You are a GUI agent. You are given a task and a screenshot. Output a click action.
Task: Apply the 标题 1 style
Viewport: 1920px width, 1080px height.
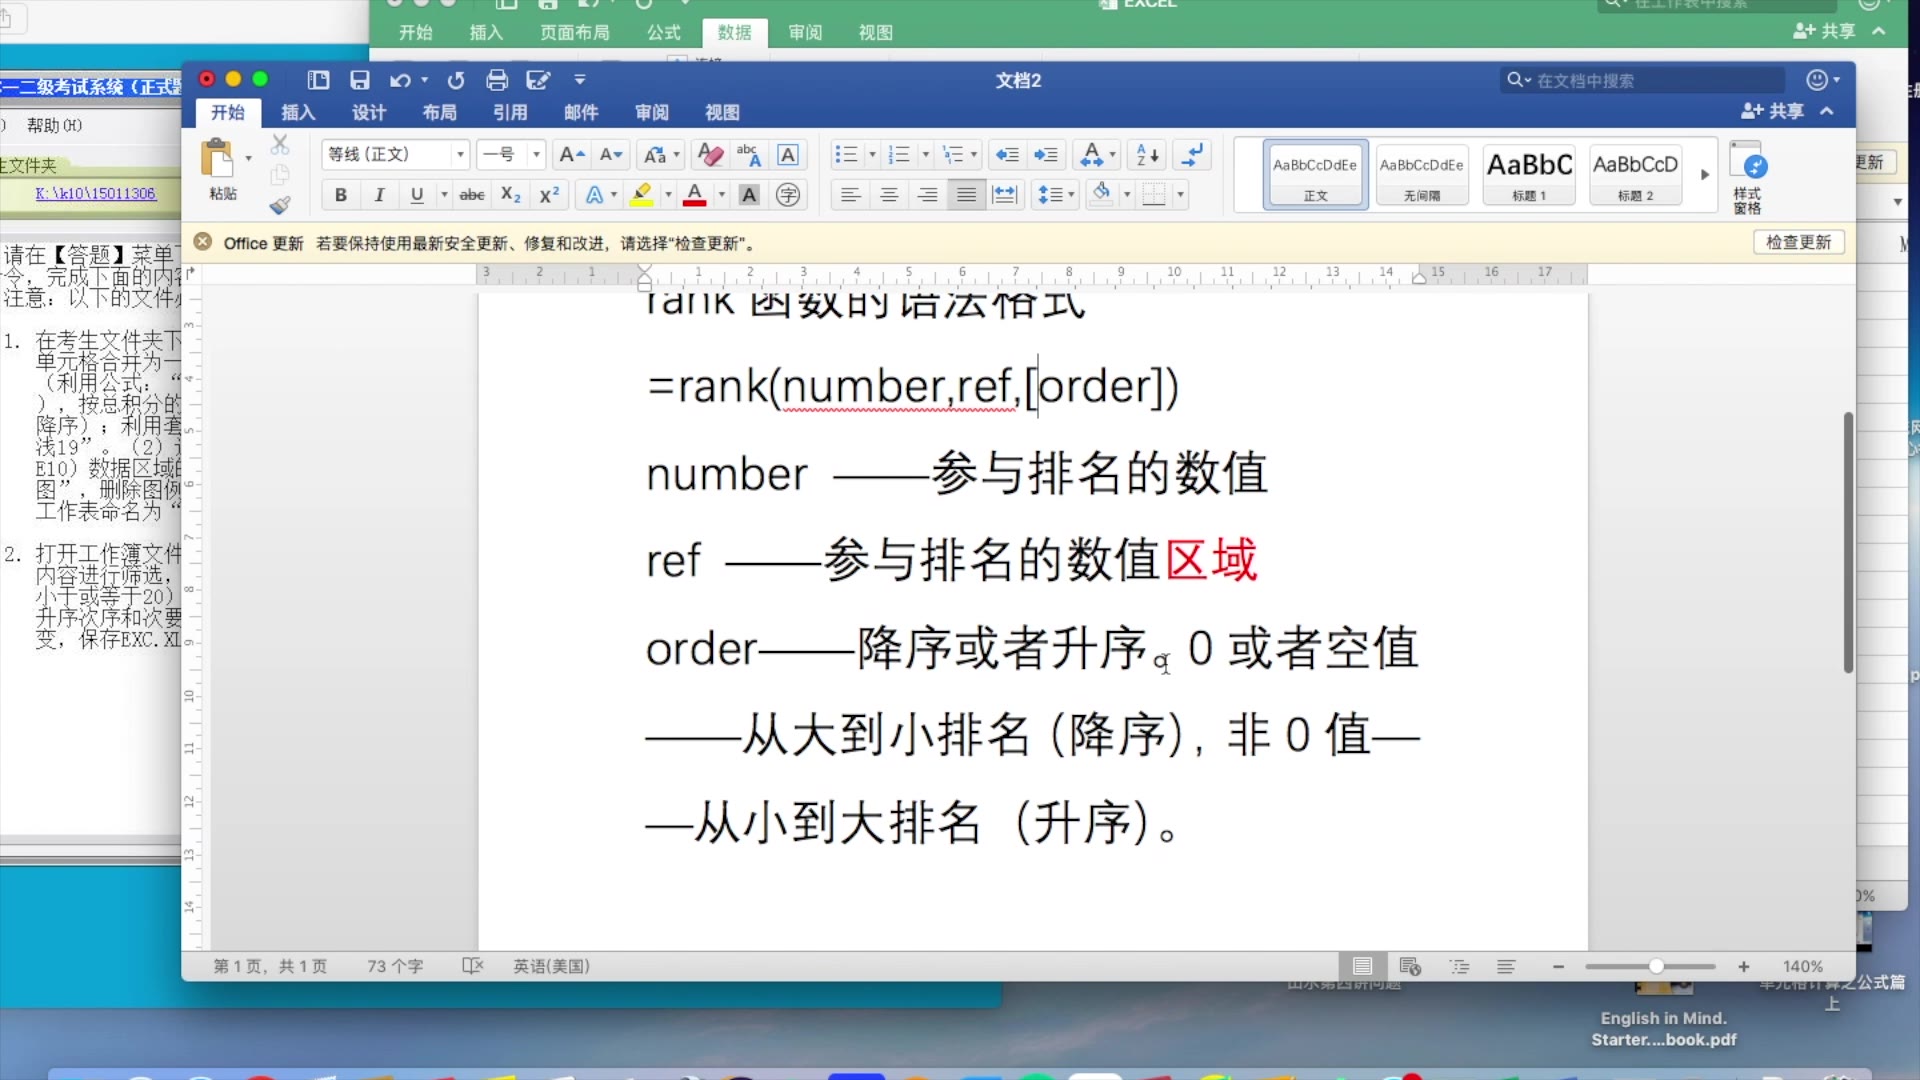(1529, 174)
